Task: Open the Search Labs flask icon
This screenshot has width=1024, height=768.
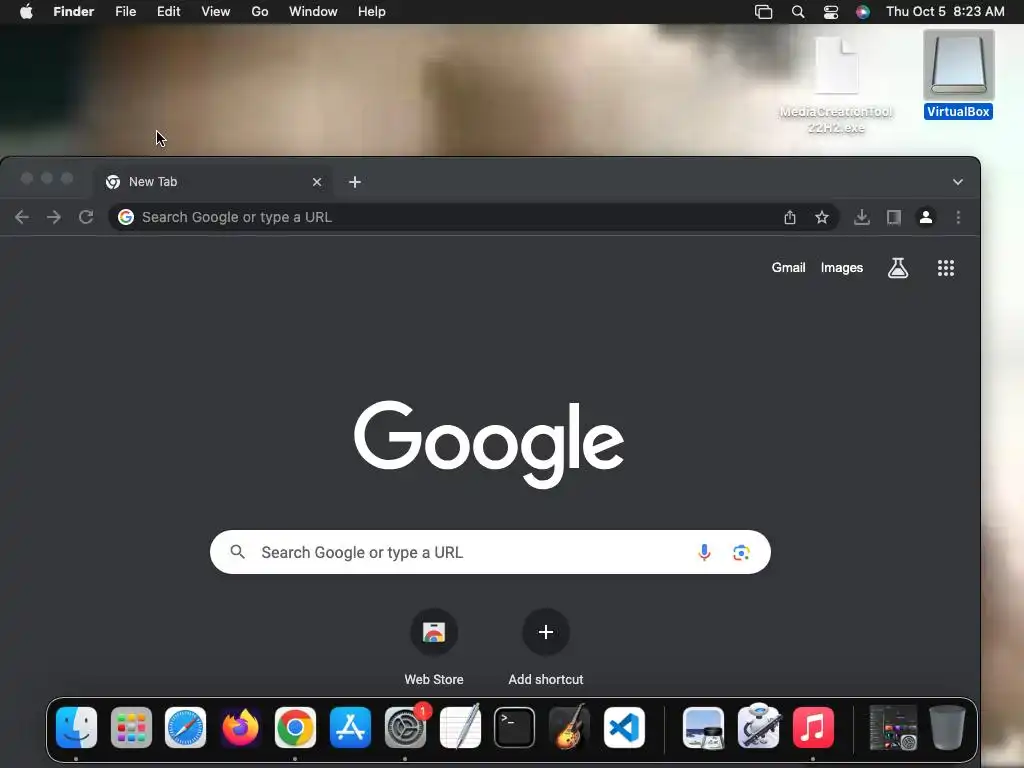Action: point(898,268)
